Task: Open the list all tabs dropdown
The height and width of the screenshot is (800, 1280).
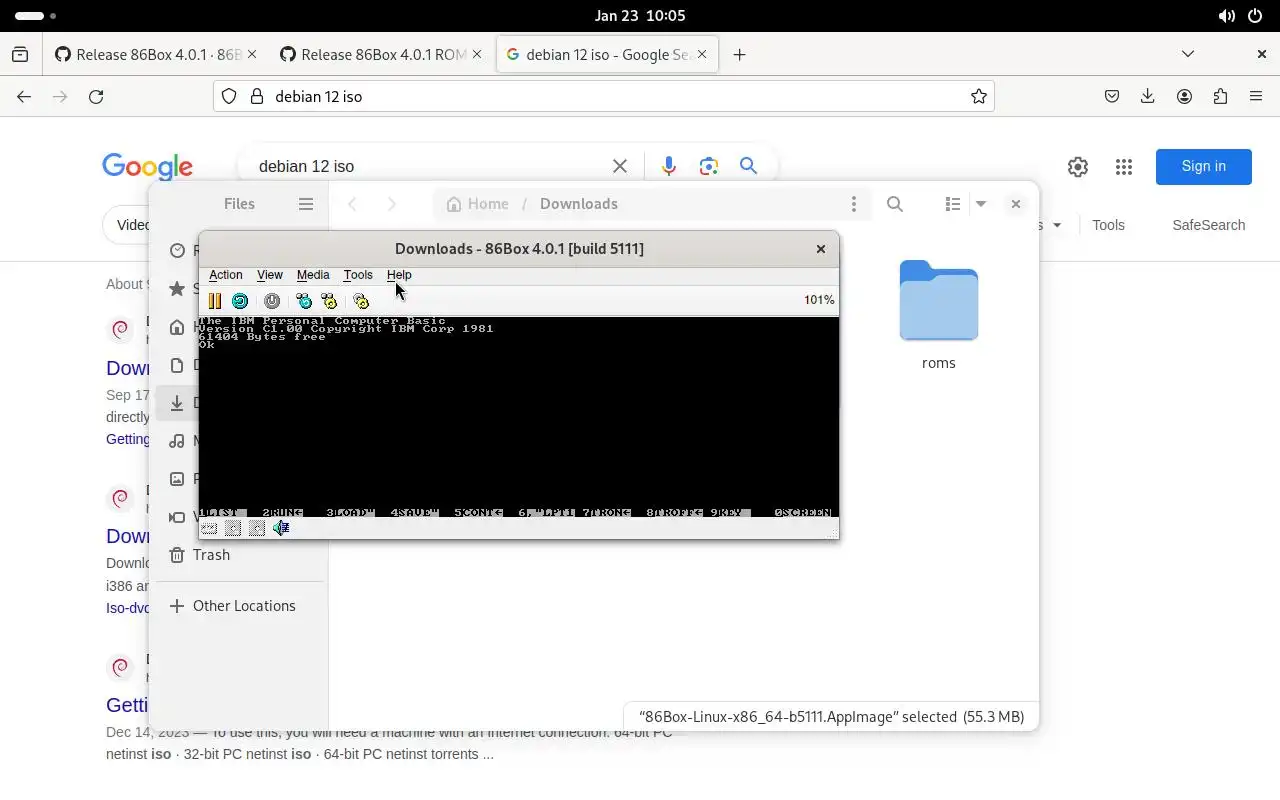Action: coord(1188,54)
